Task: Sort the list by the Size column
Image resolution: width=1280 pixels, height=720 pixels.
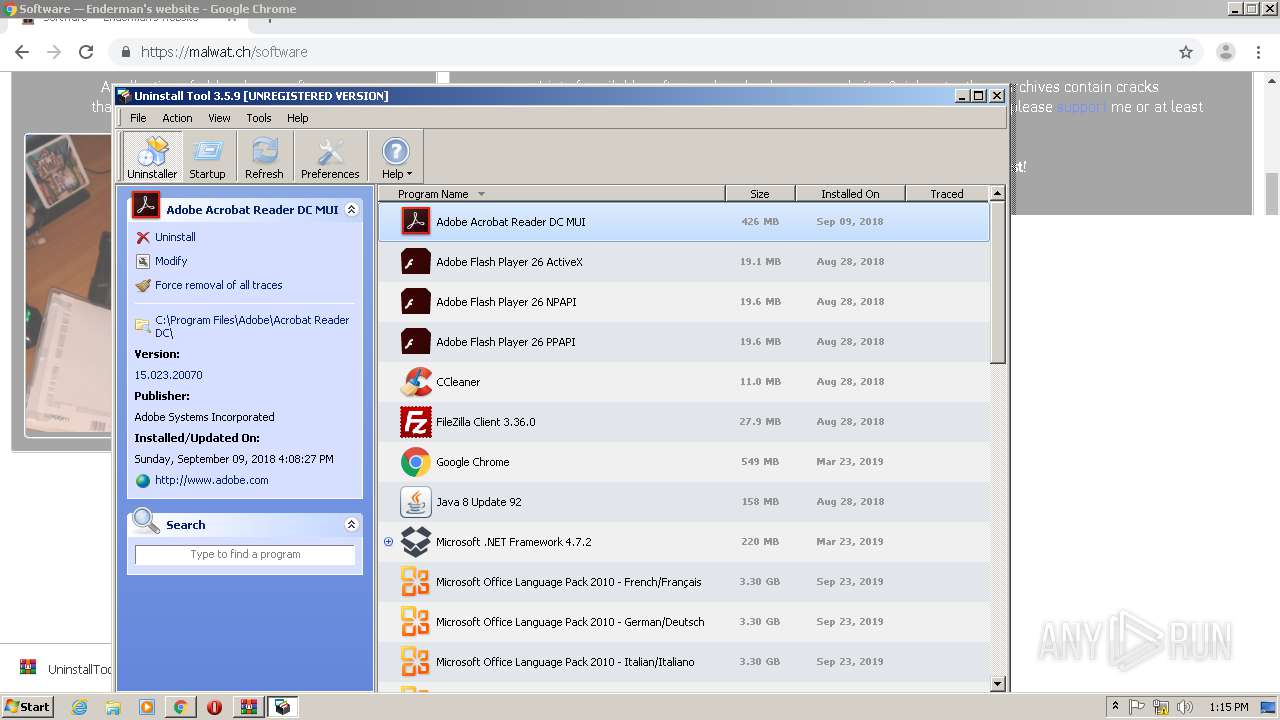Action: 760,194
